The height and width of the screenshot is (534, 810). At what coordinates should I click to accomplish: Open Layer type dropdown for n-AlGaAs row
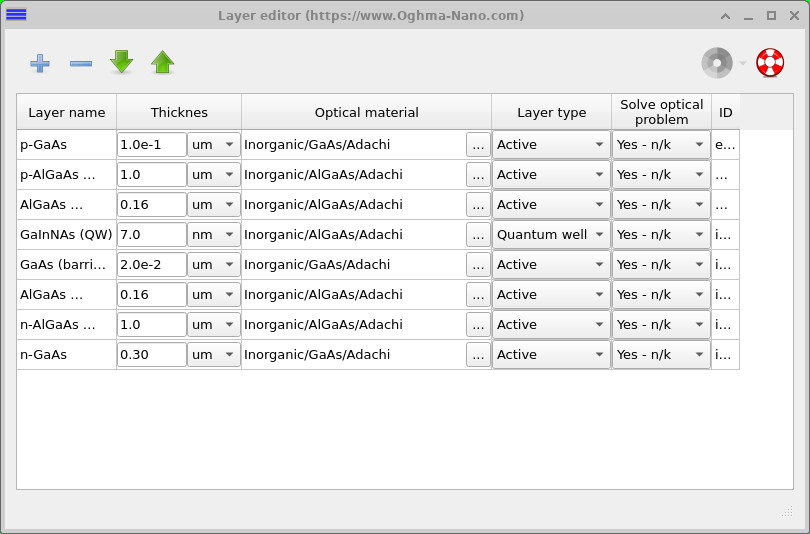click(x=551, y=324)
